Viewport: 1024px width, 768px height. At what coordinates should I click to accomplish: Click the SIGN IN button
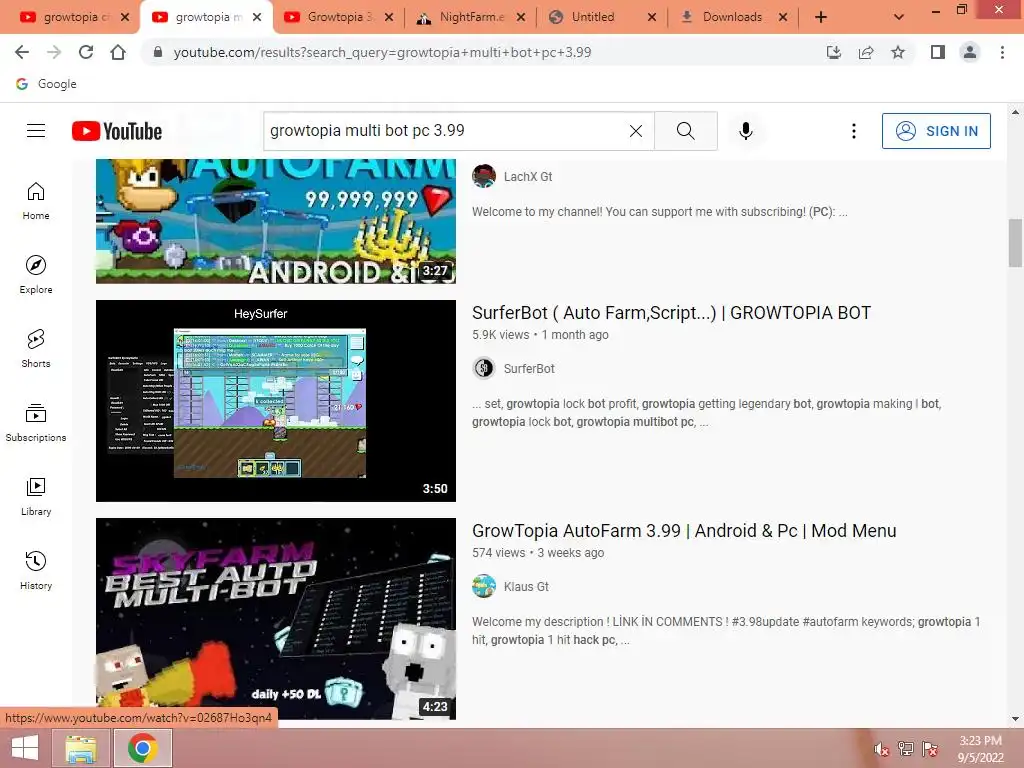pos(936,131)
